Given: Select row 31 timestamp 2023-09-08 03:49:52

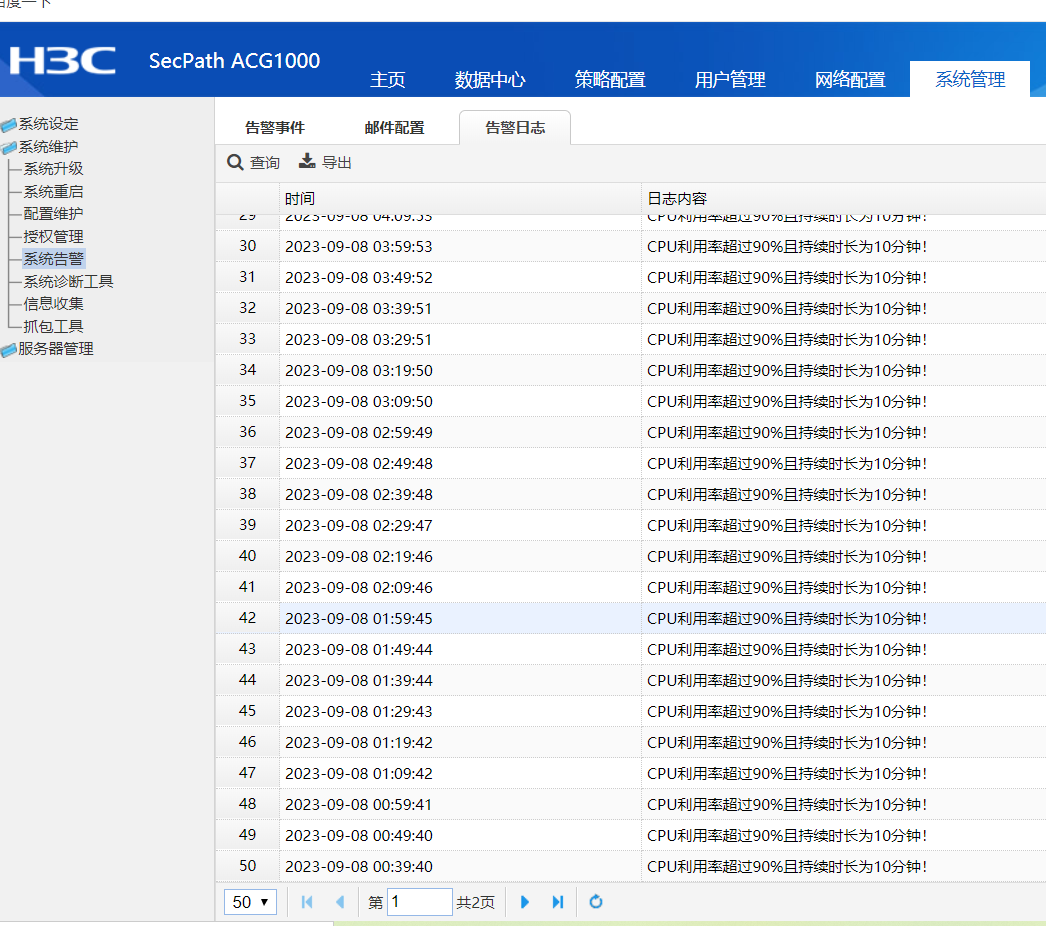Looking at the screenshot, I should click(x=359, y=278).
